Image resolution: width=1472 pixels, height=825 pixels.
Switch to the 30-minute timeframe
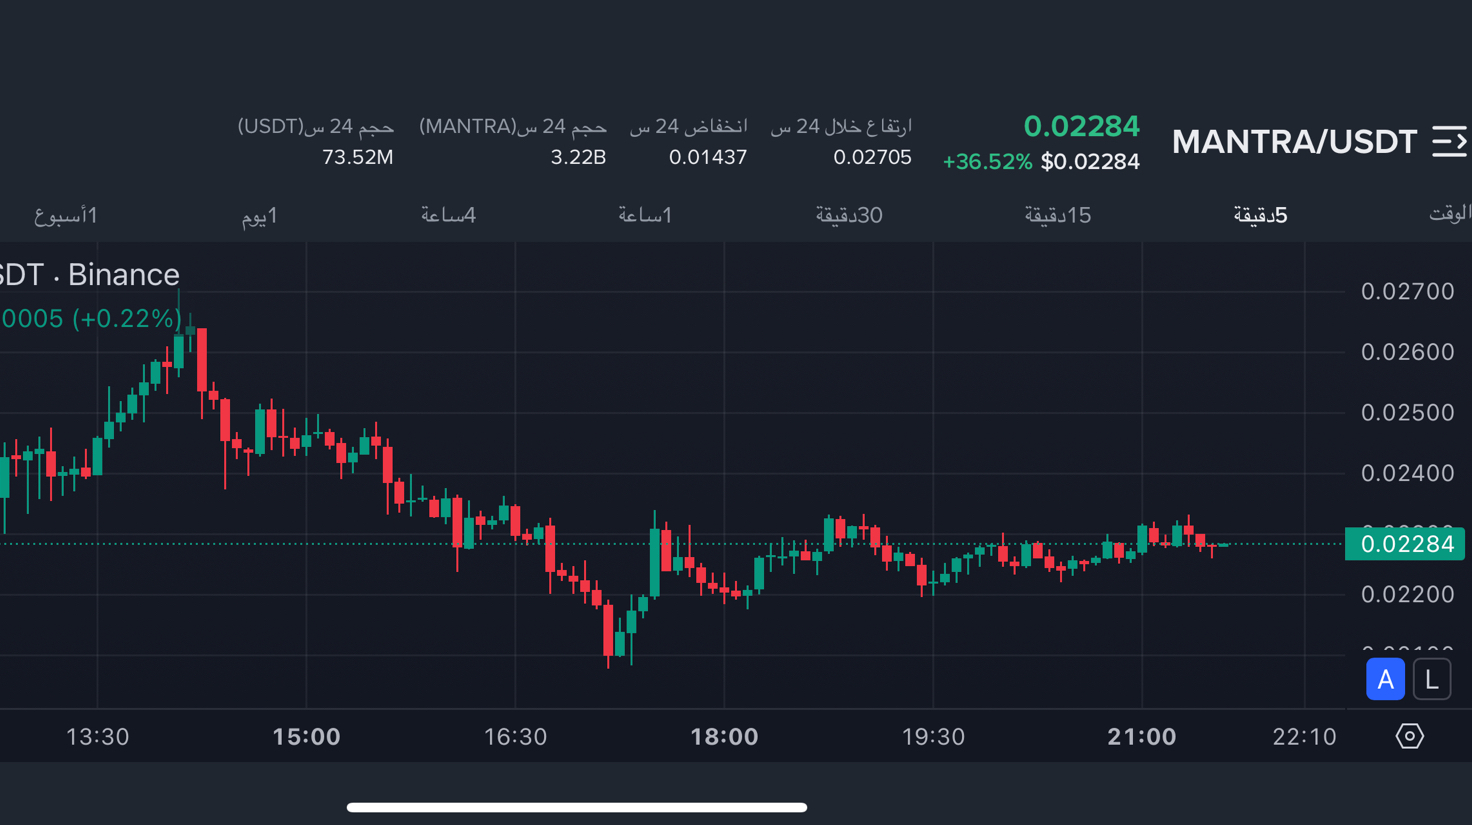click(x=848, y=215)
